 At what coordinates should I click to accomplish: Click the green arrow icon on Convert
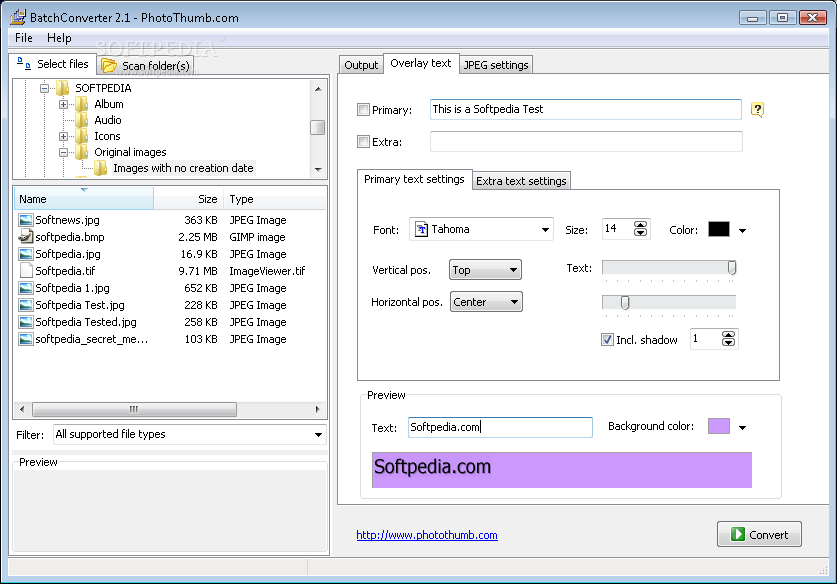[737, 534]
